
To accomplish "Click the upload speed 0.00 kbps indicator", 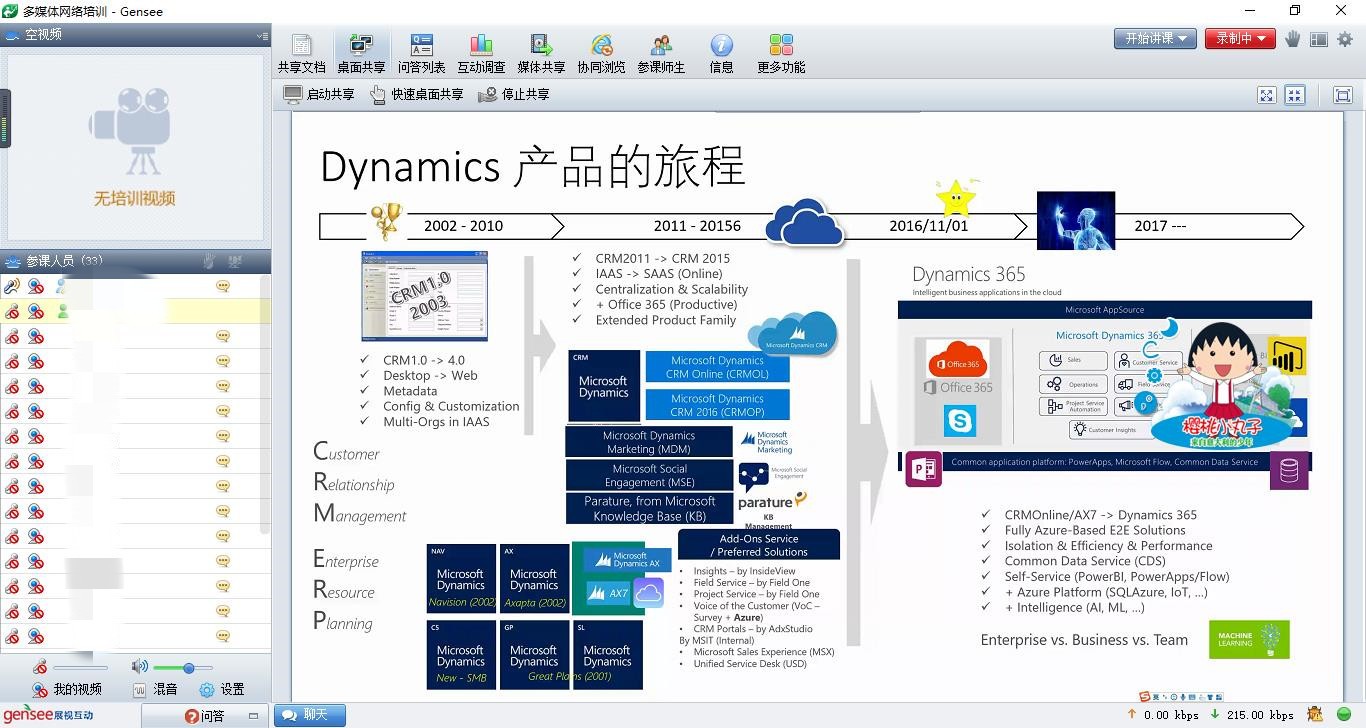I will (1163, 715).
